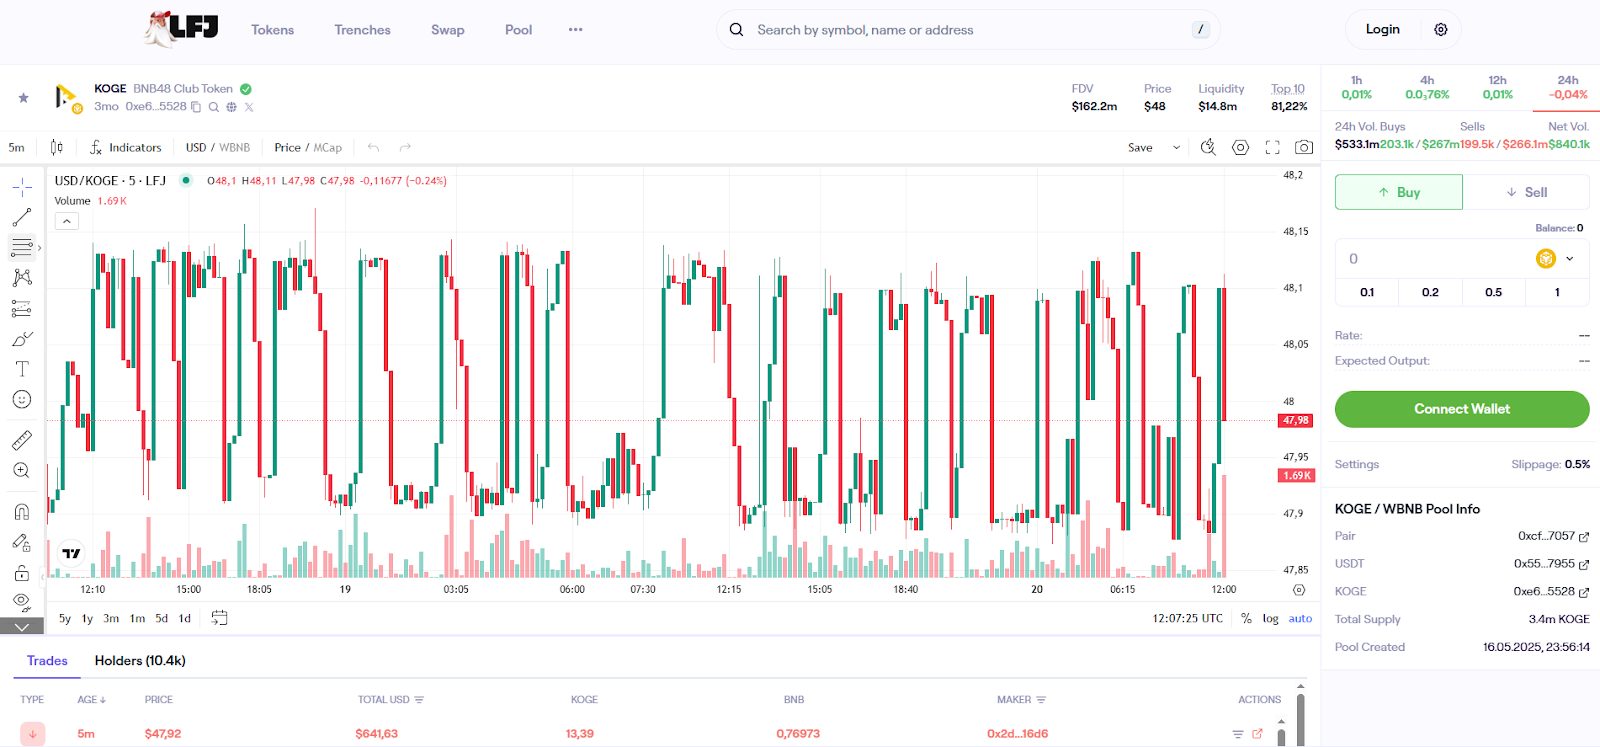
Task: Toggle the log scale
Action: point(1270,618)
